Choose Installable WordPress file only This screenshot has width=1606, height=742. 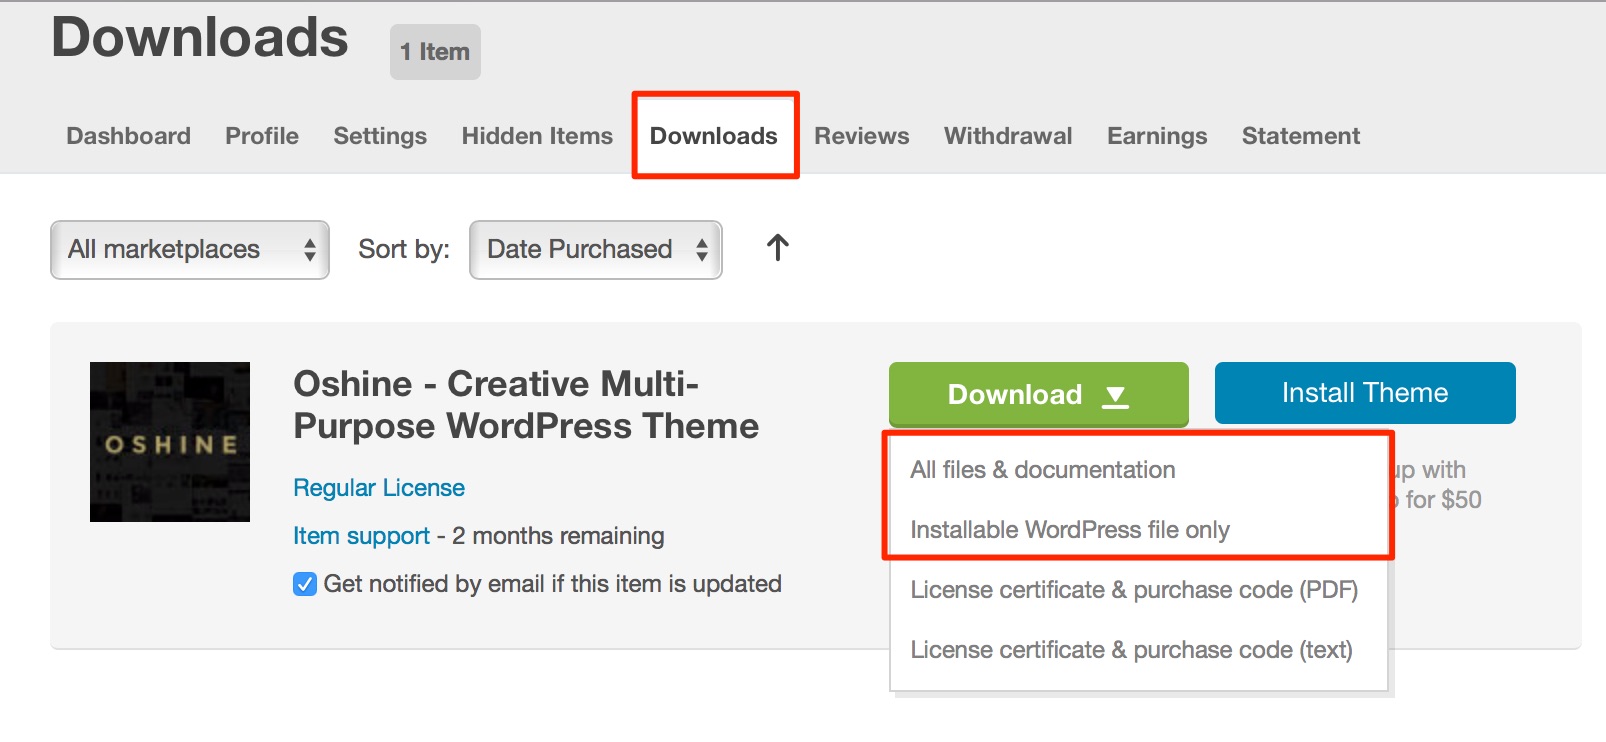1069,530
